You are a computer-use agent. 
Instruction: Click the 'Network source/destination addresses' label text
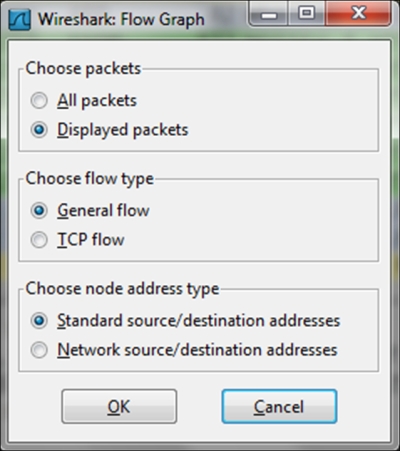[197, 350]
